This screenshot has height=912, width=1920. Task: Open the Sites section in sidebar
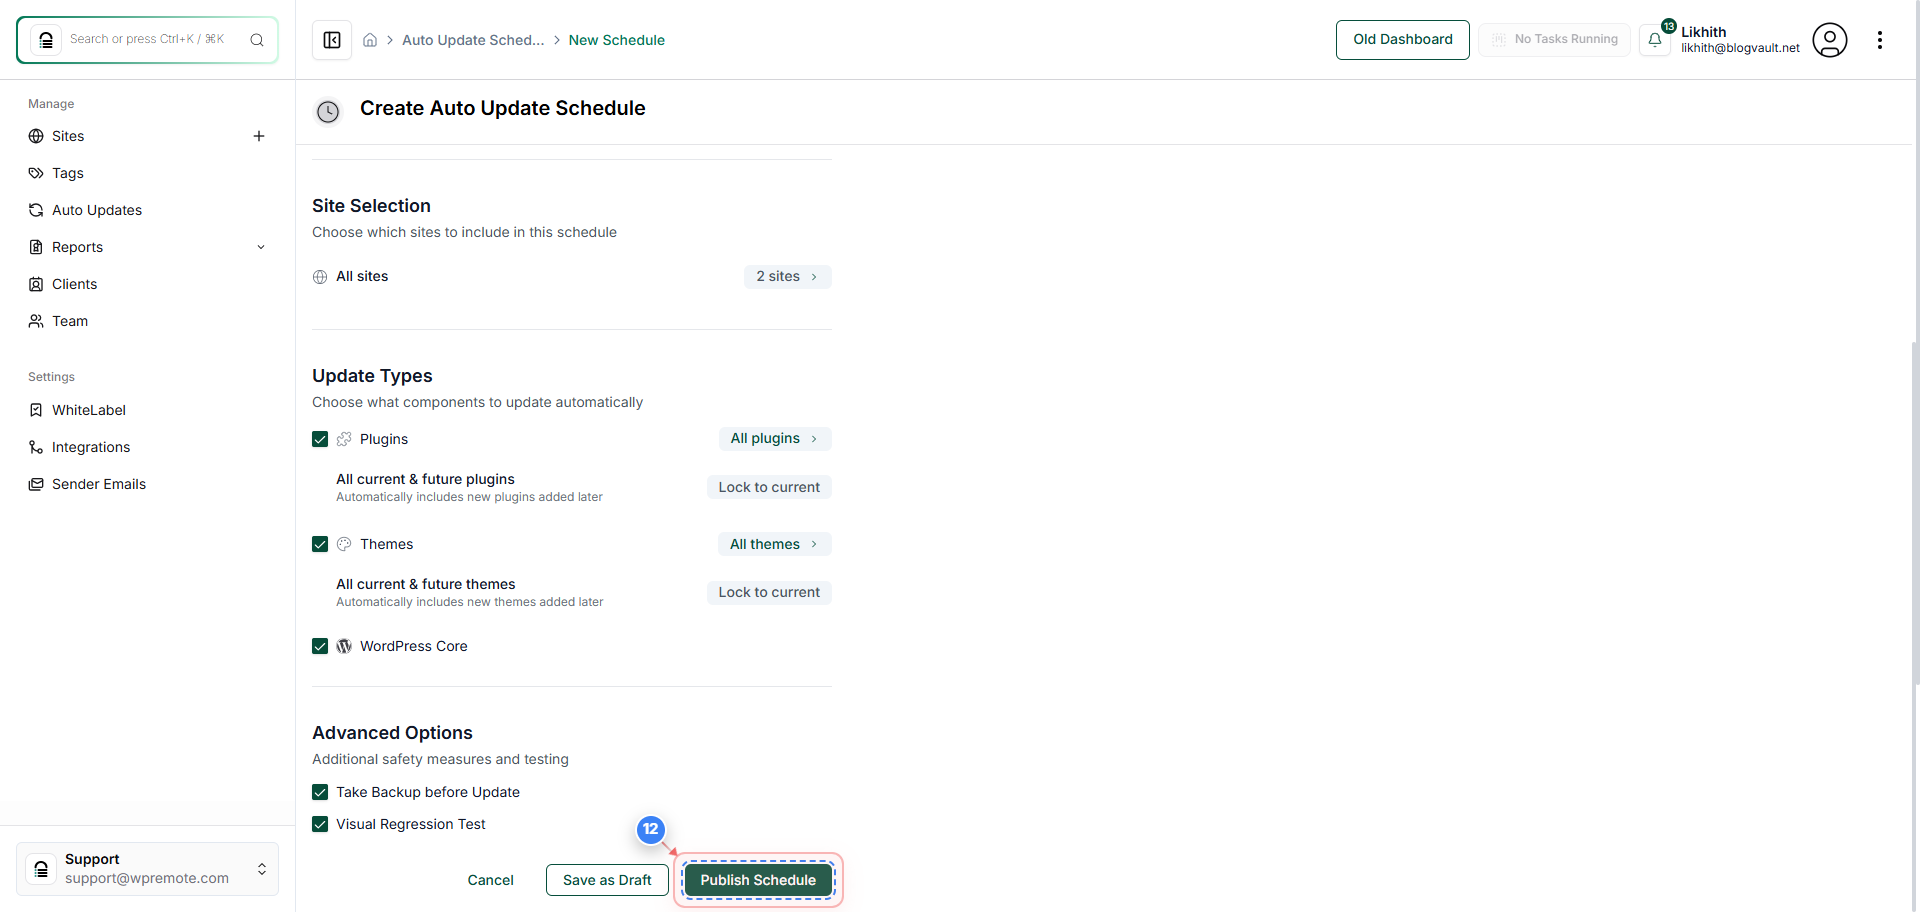tap(68, 136)
